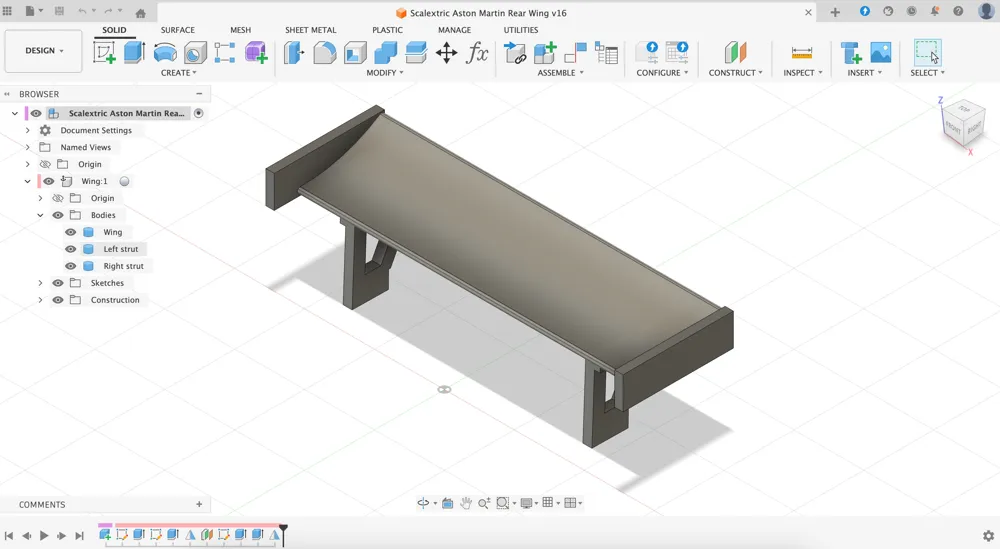Open the INSPECT dropdown menu
The image size is (1000, 549).
[803, 73]
